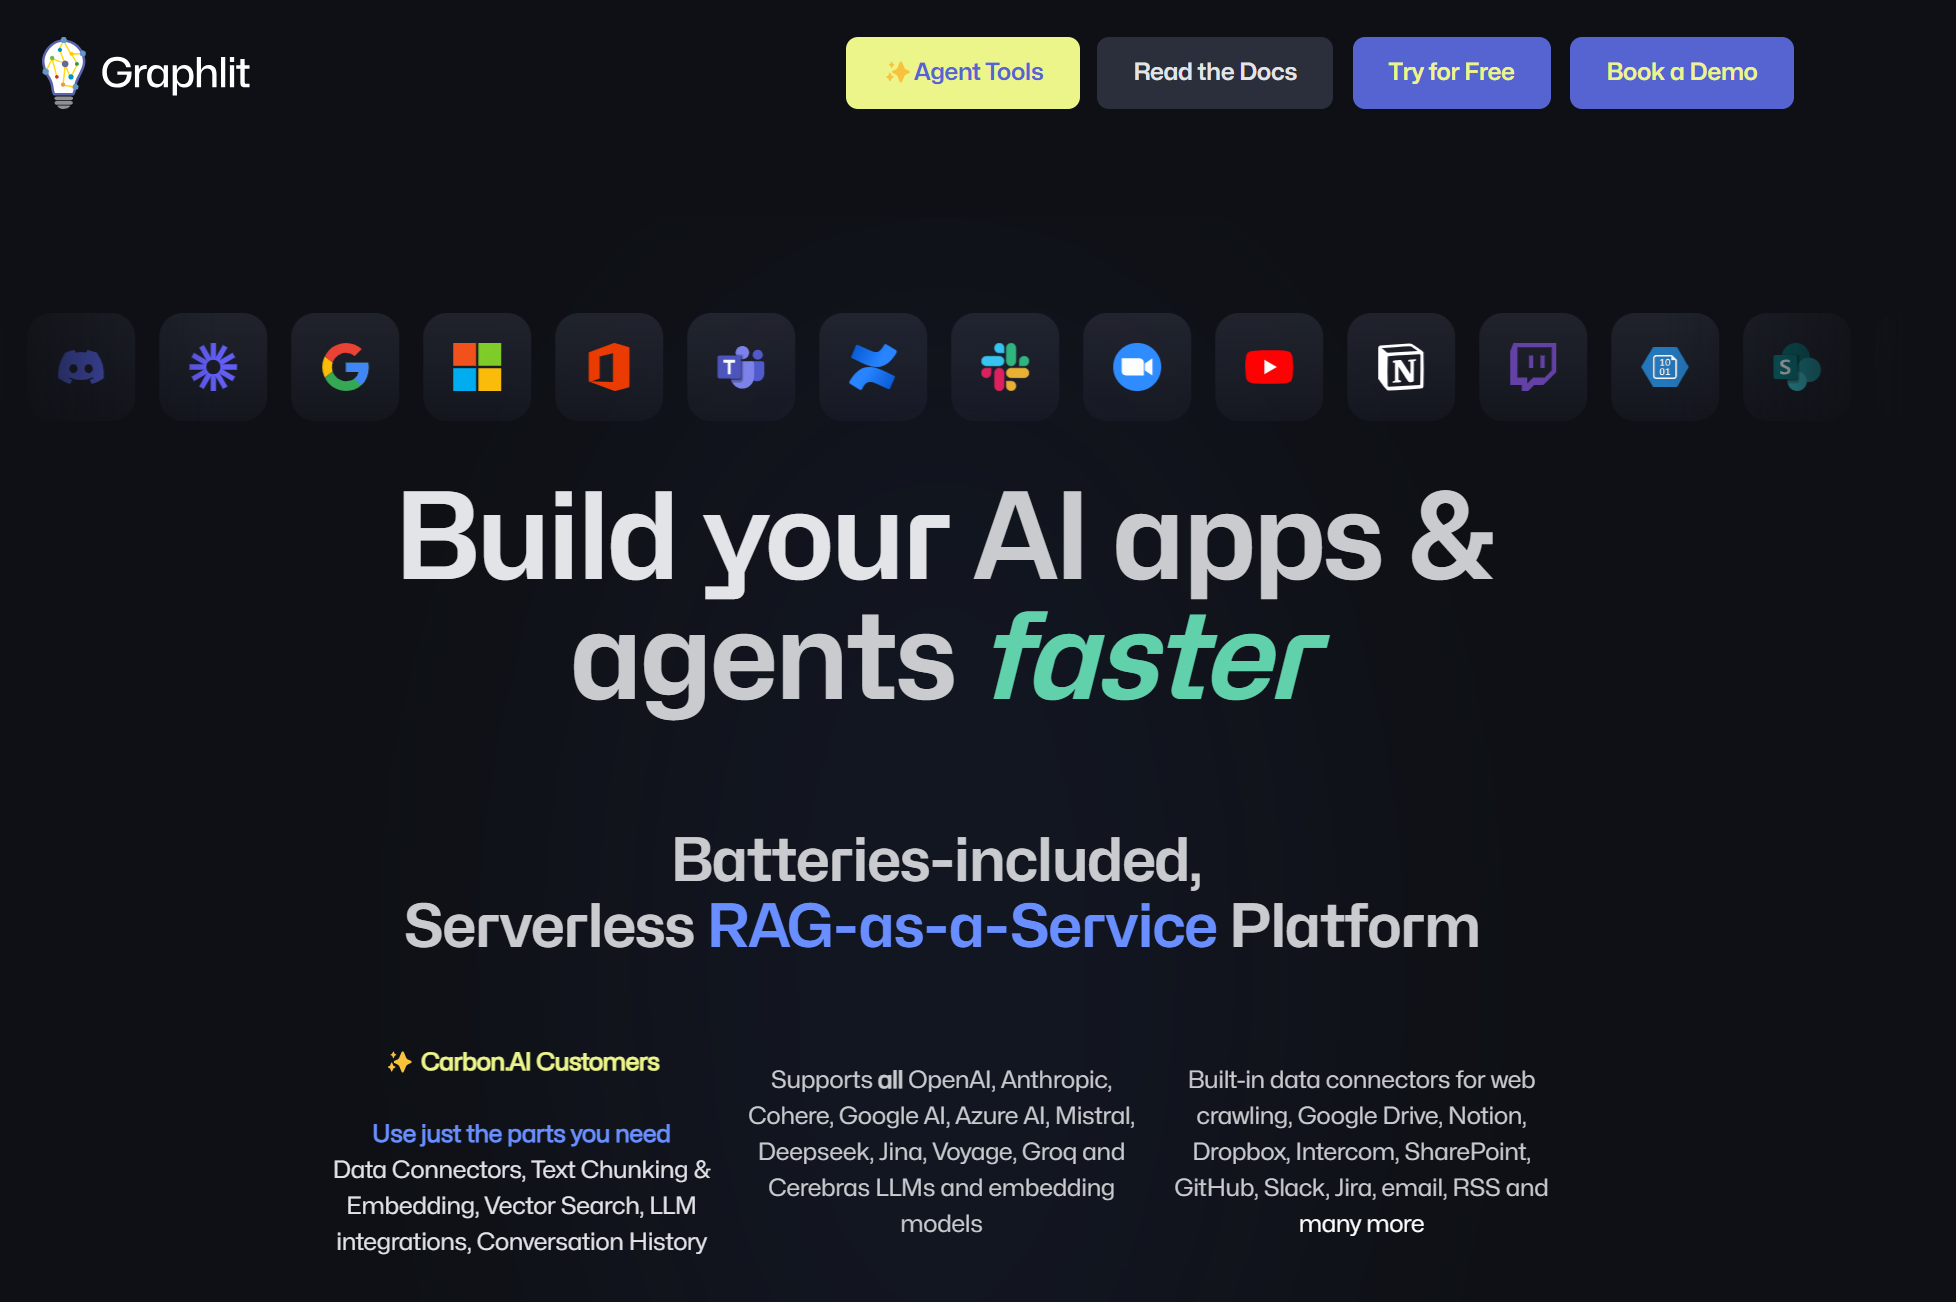The height and width of the screenshot is (1302, 1956).
Task: Click the YouTube integration icon
Action: click(x=1267, y=368)
